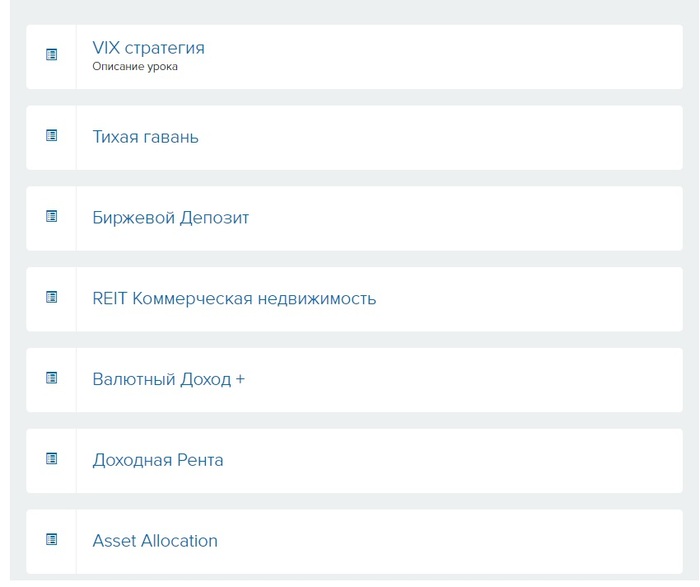Open the VIX стратегия lesson title
Screen dimensions: 700x587
[149, 48]
